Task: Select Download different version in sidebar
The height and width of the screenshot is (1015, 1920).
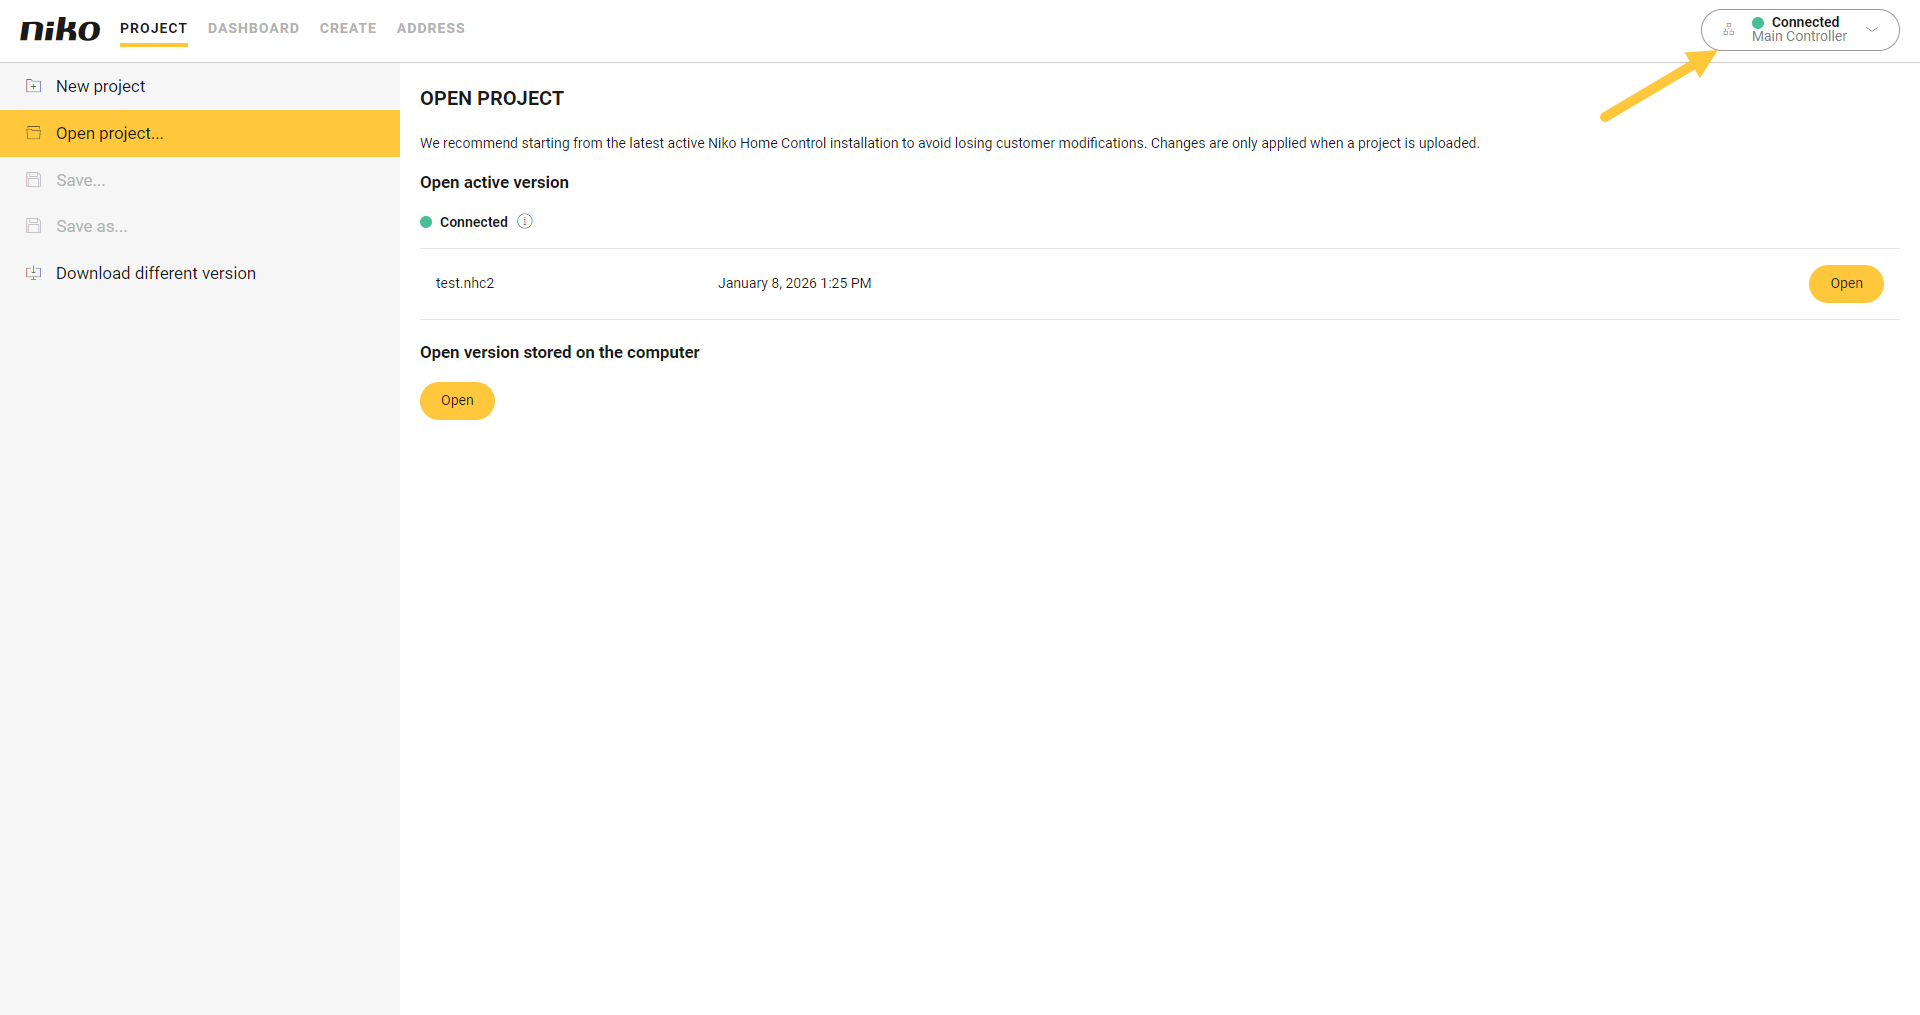Action: click(200, 273)
